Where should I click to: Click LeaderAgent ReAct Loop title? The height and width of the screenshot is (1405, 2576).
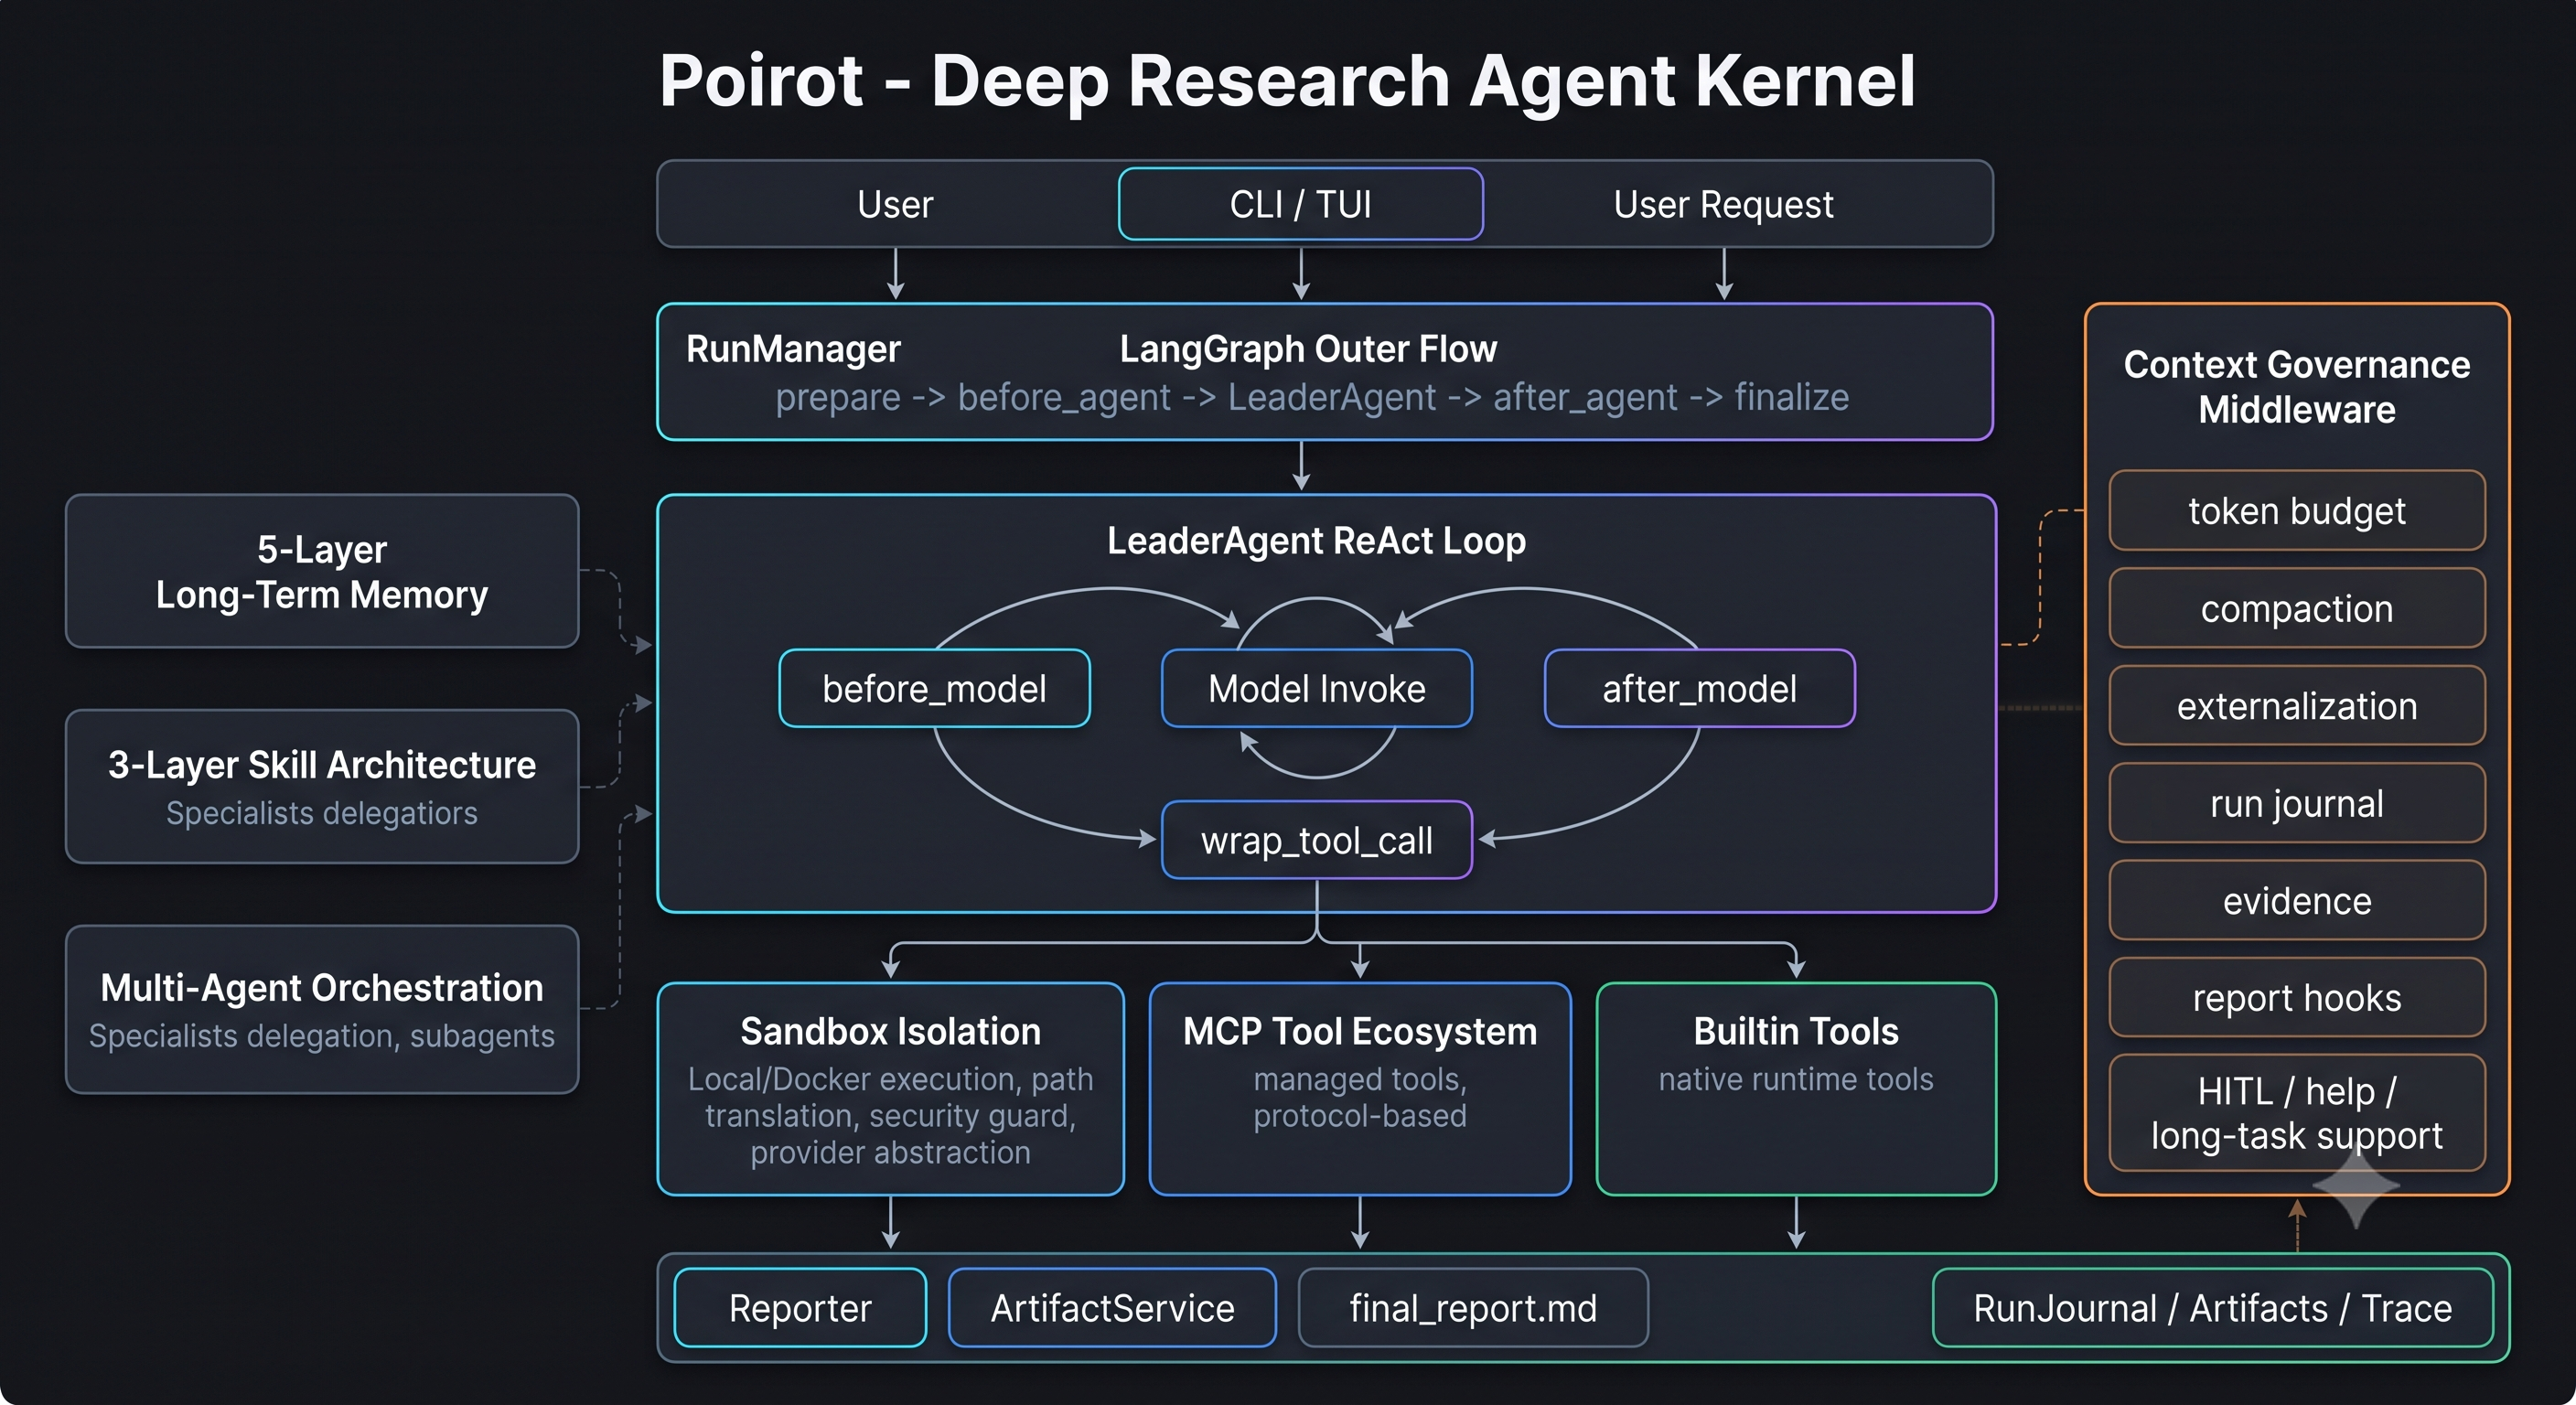coord(1316,541)
